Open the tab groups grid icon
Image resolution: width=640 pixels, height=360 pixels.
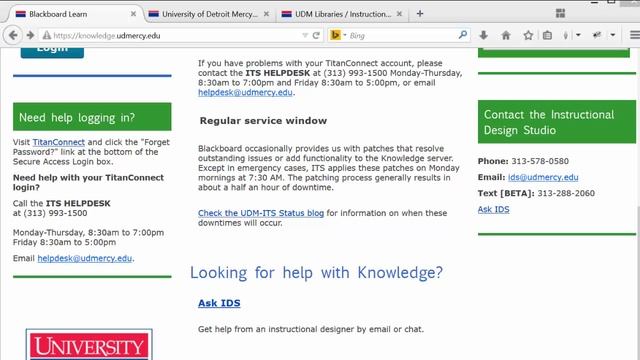tap(560, 13)
